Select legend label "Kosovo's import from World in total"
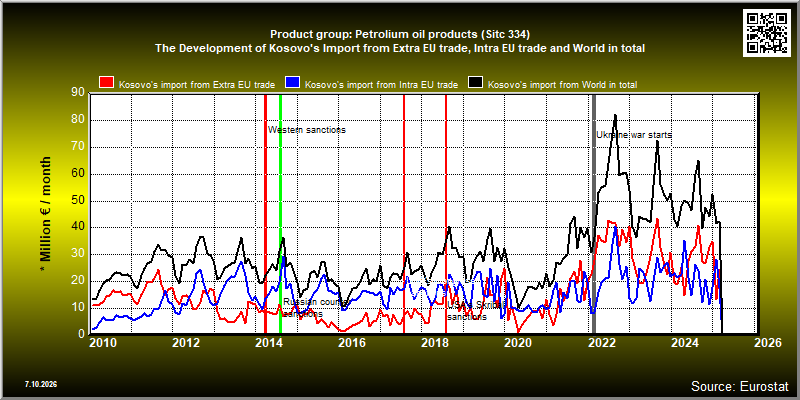This screenshot has height=400, width=800. point(563,85)
